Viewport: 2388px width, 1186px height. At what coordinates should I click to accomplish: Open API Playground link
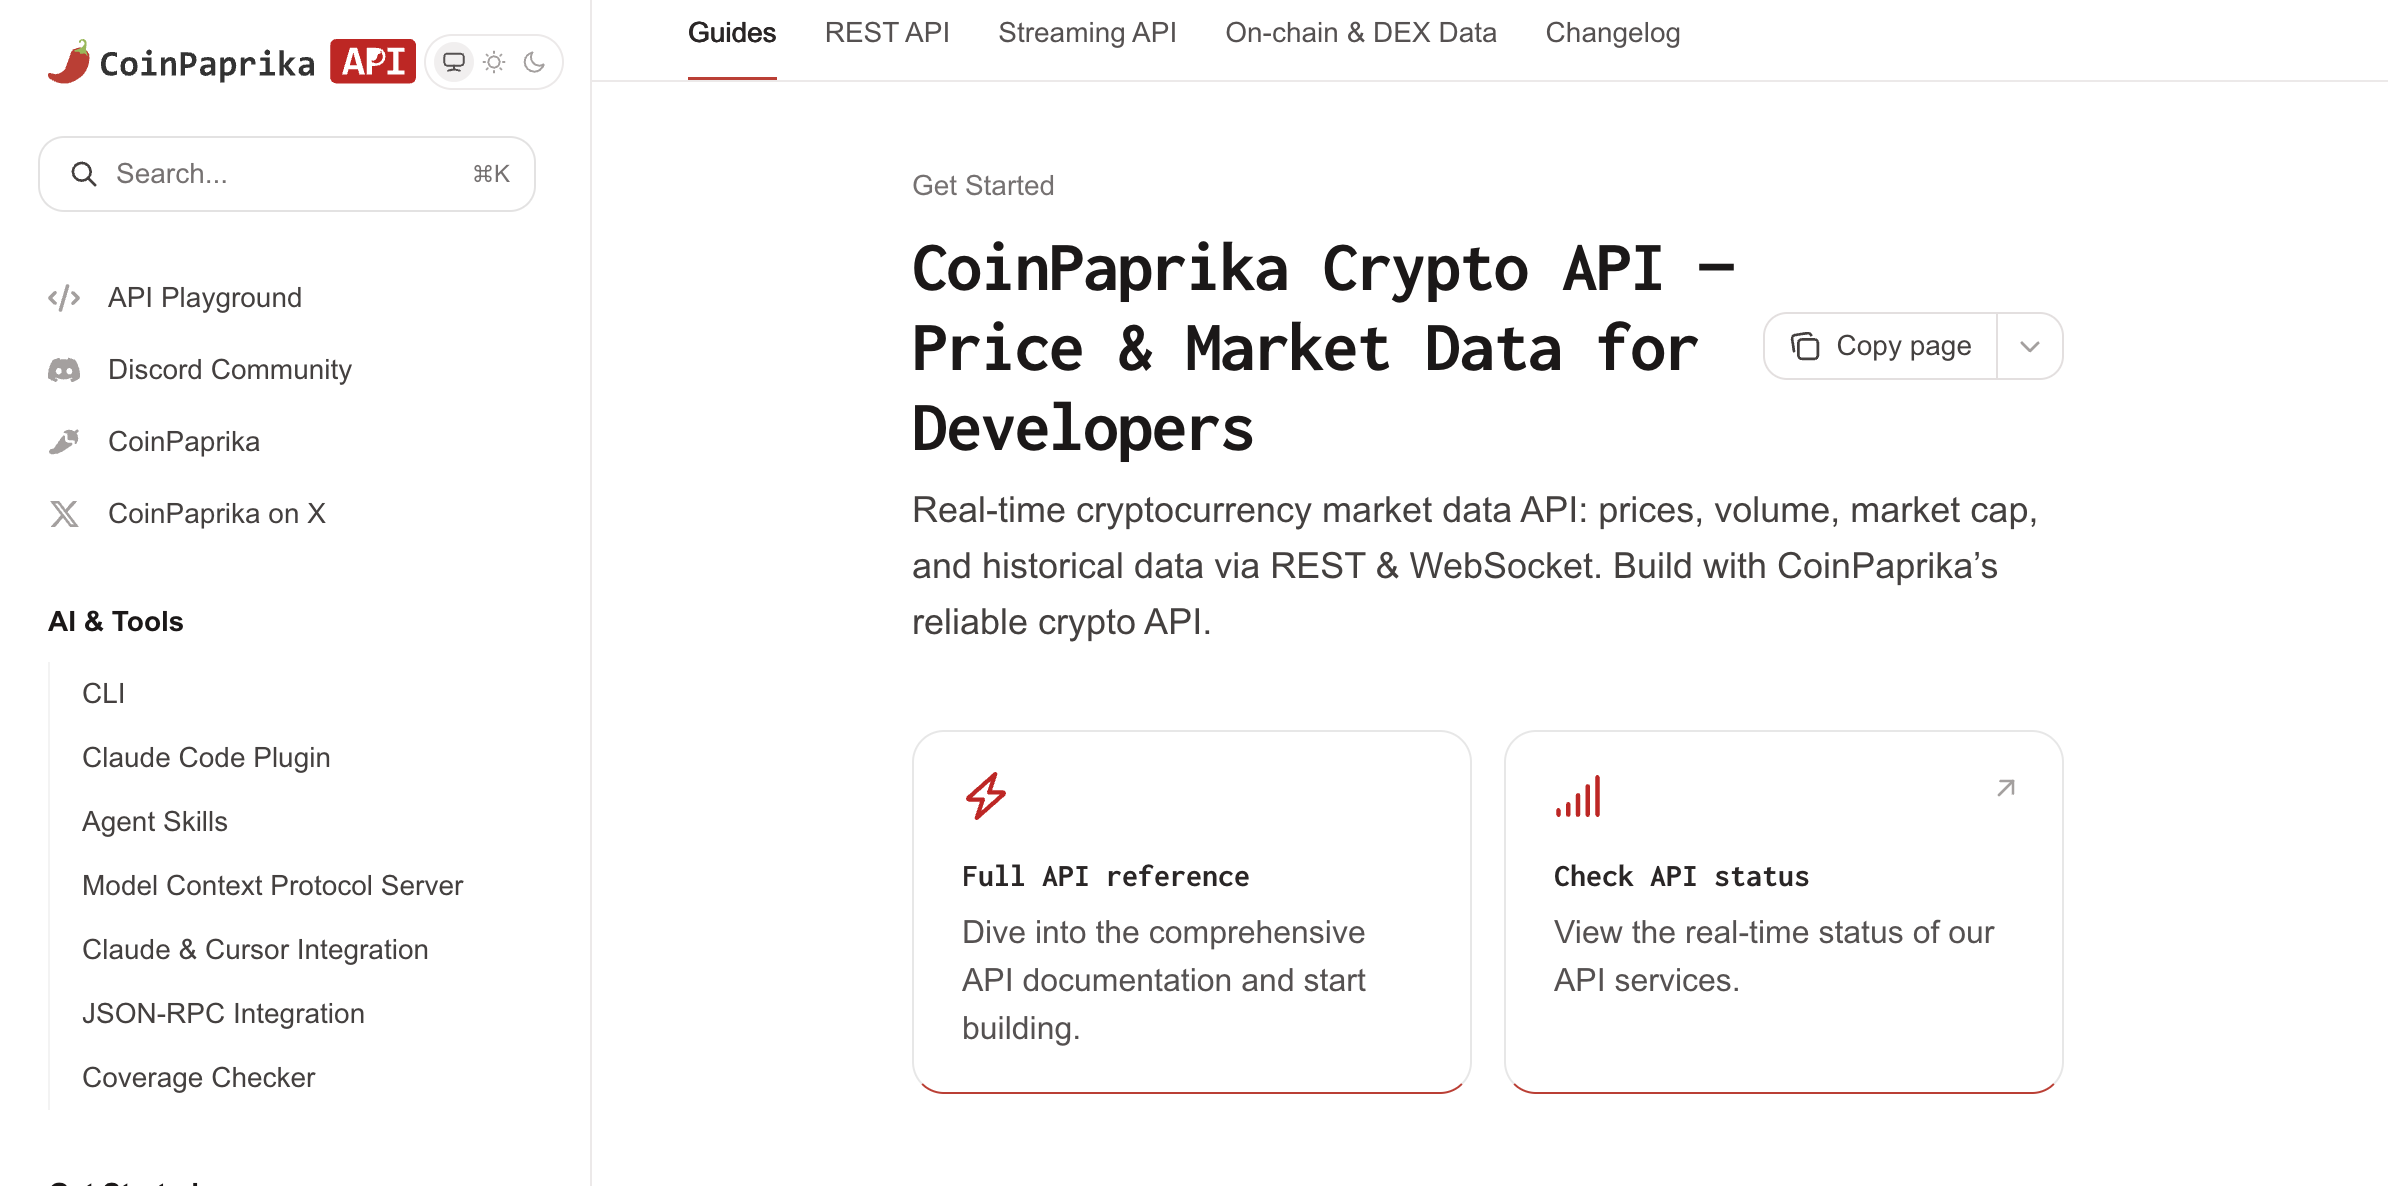pyautogui.click(x=205, y=298)
